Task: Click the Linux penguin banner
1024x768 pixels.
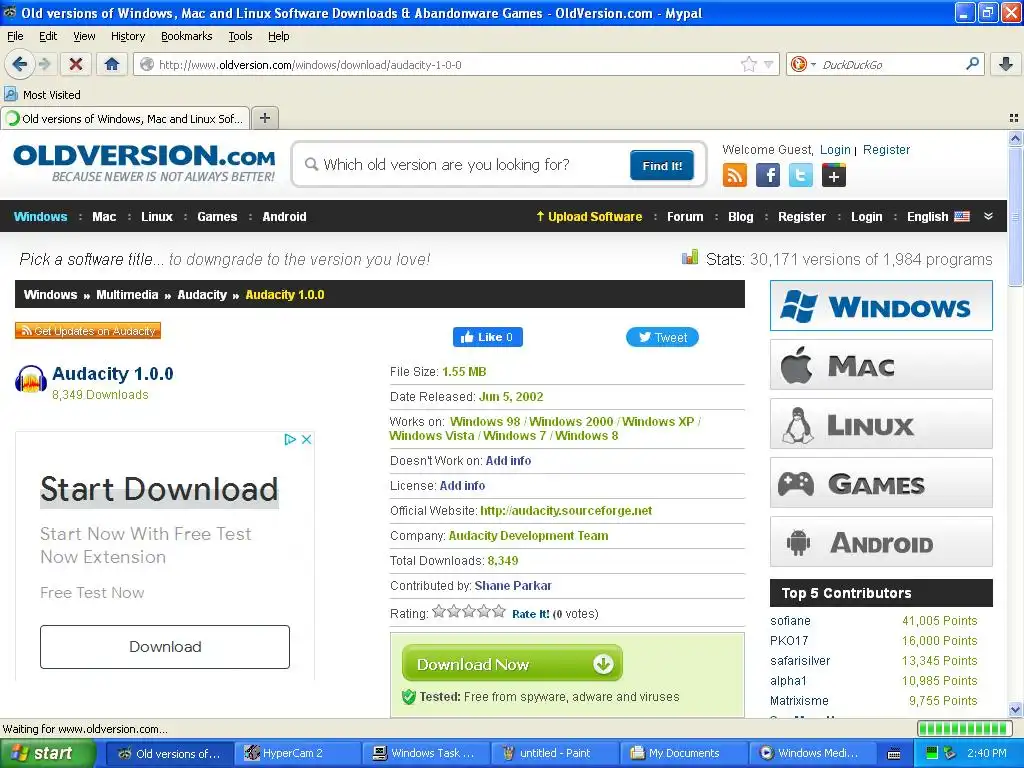Action: coord(881,424)
